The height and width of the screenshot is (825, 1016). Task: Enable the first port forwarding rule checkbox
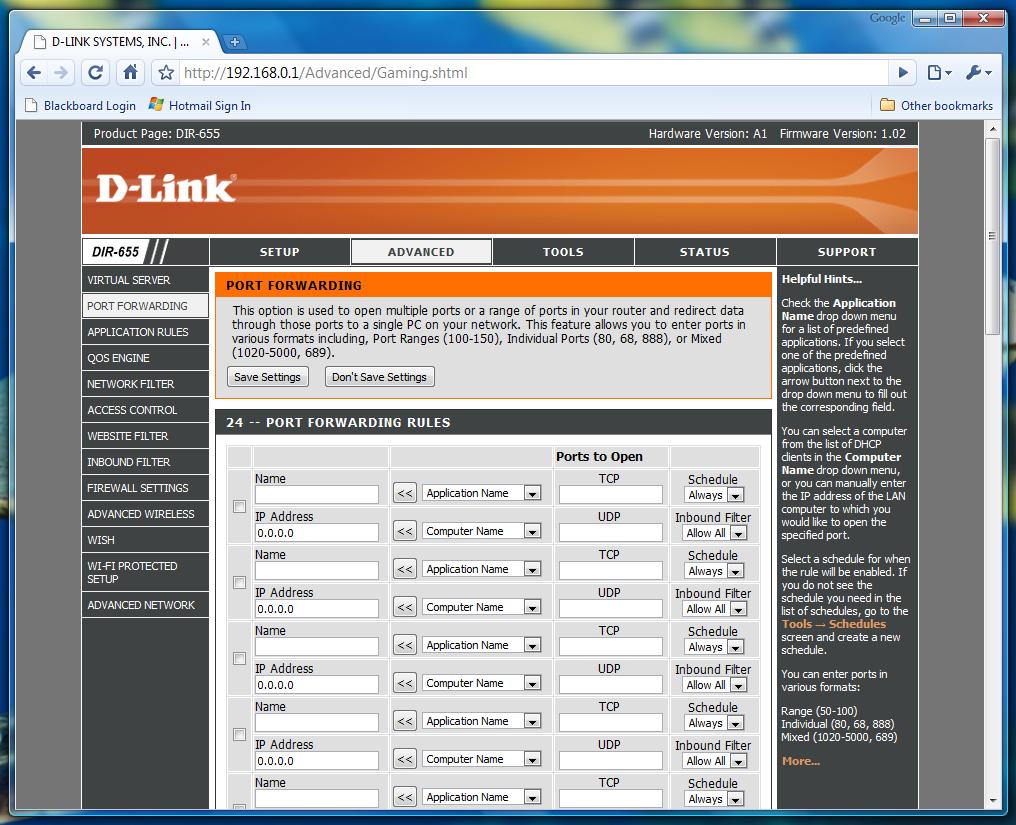click(240, 507)
